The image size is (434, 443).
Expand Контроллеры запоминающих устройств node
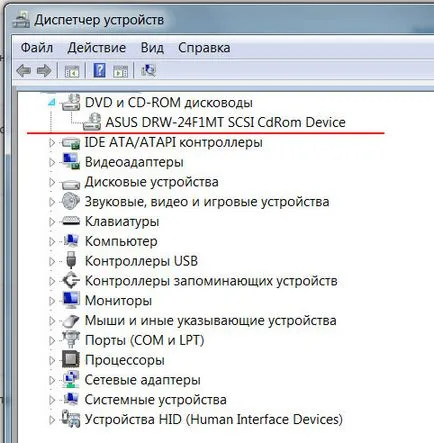click(x=52, y=281)
